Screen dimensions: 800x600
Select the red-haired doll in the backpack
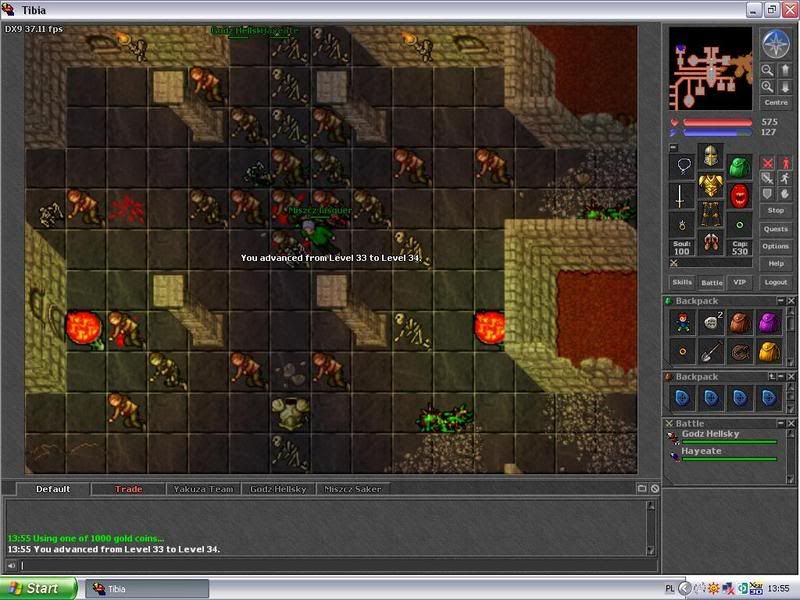pos(683,323)
